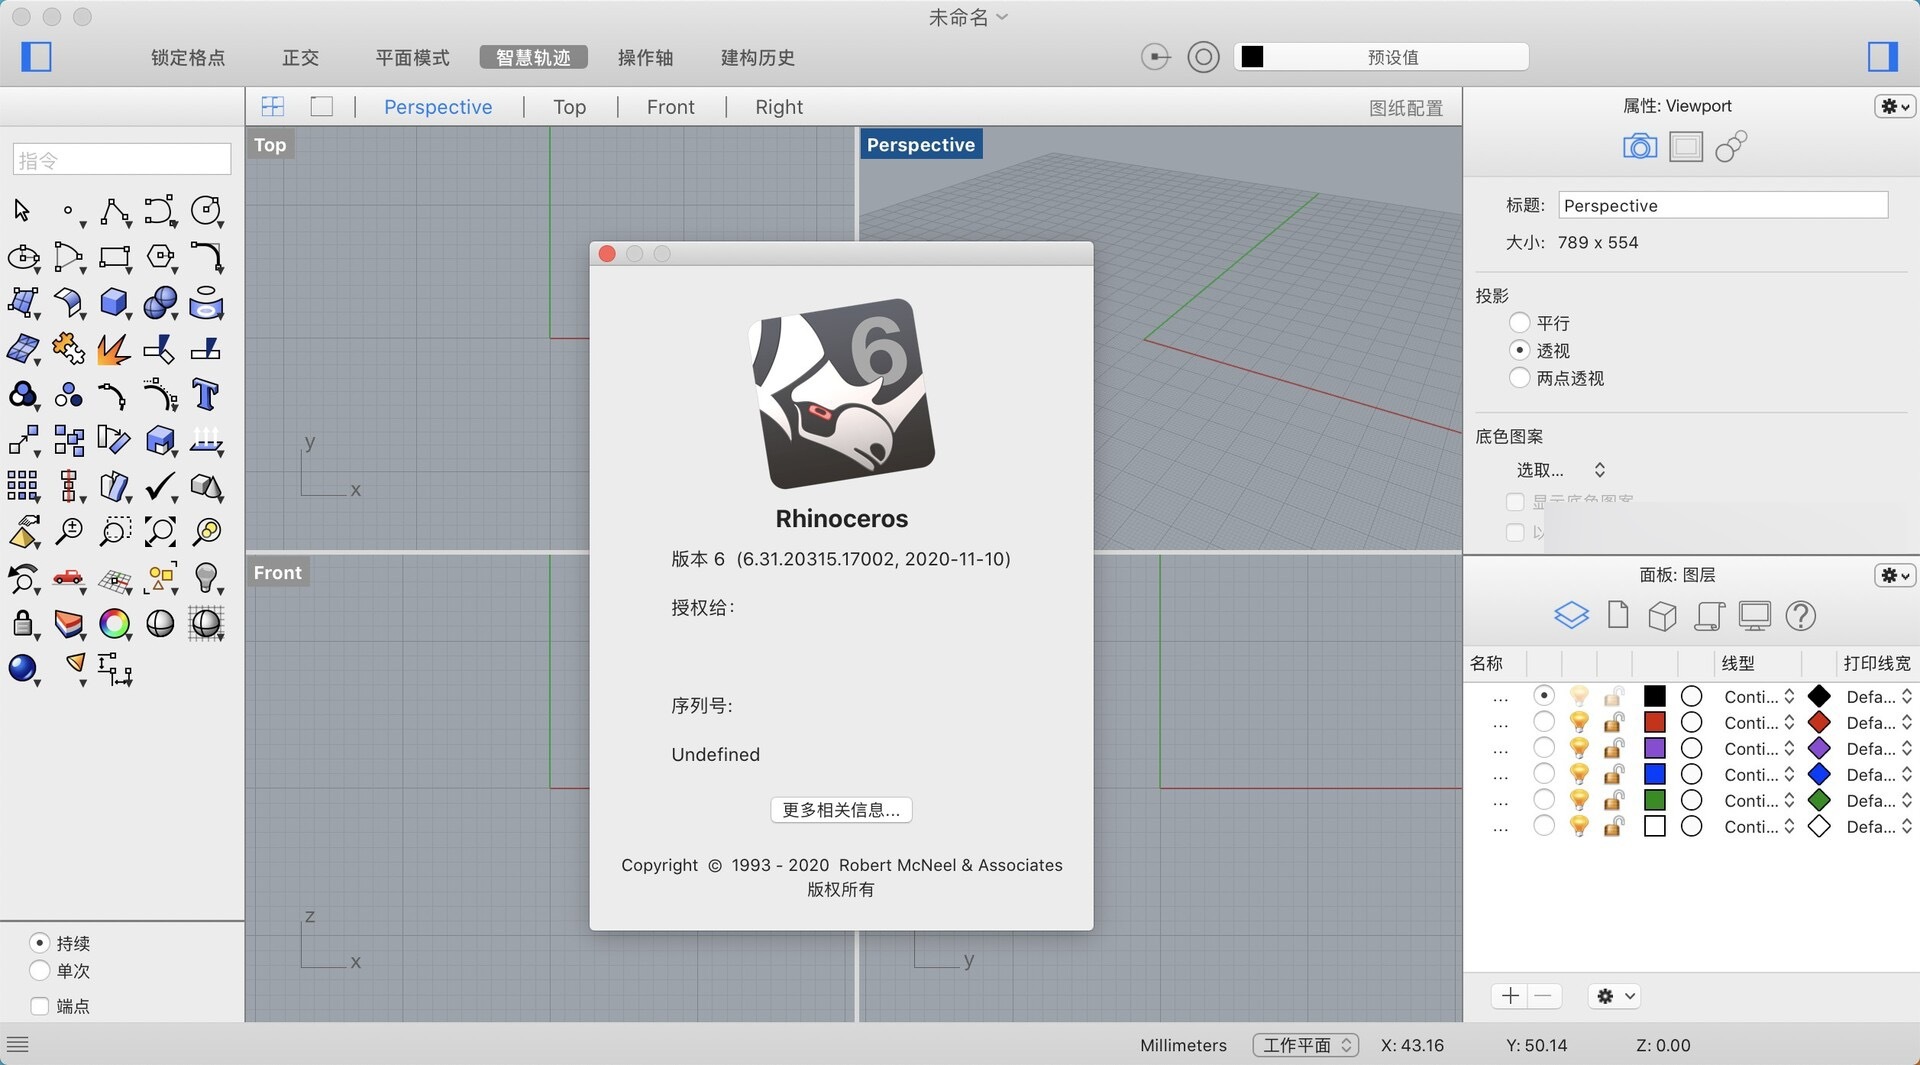Open the 未命名 title dropdown chevron
The image size is (1920, 1065).
(1002, 17)
